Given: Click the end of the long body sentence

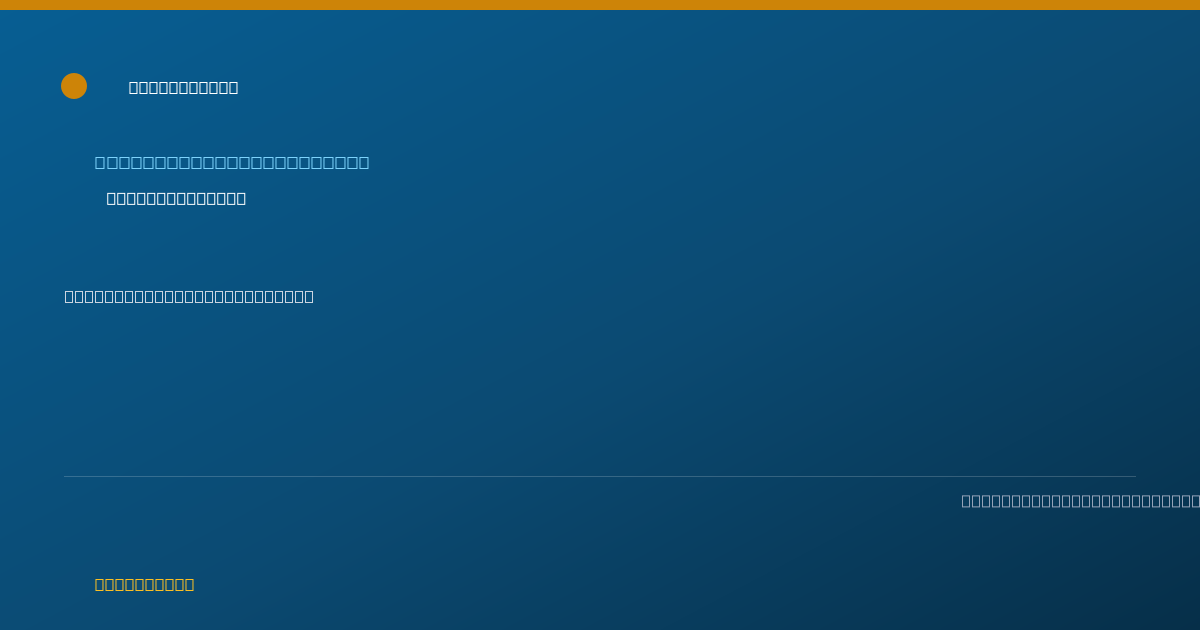Looking at the screenshot, I should [309, 297].
